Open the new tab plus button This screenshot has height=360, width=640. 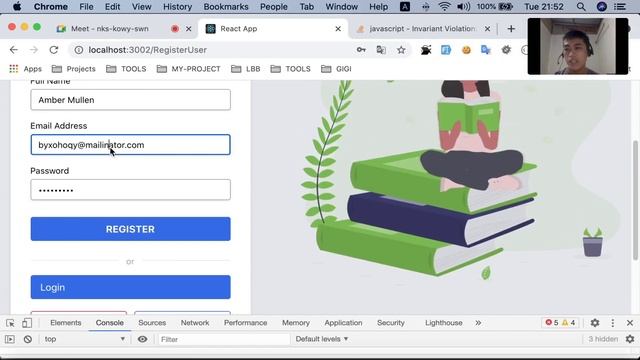tap(511, 29)
